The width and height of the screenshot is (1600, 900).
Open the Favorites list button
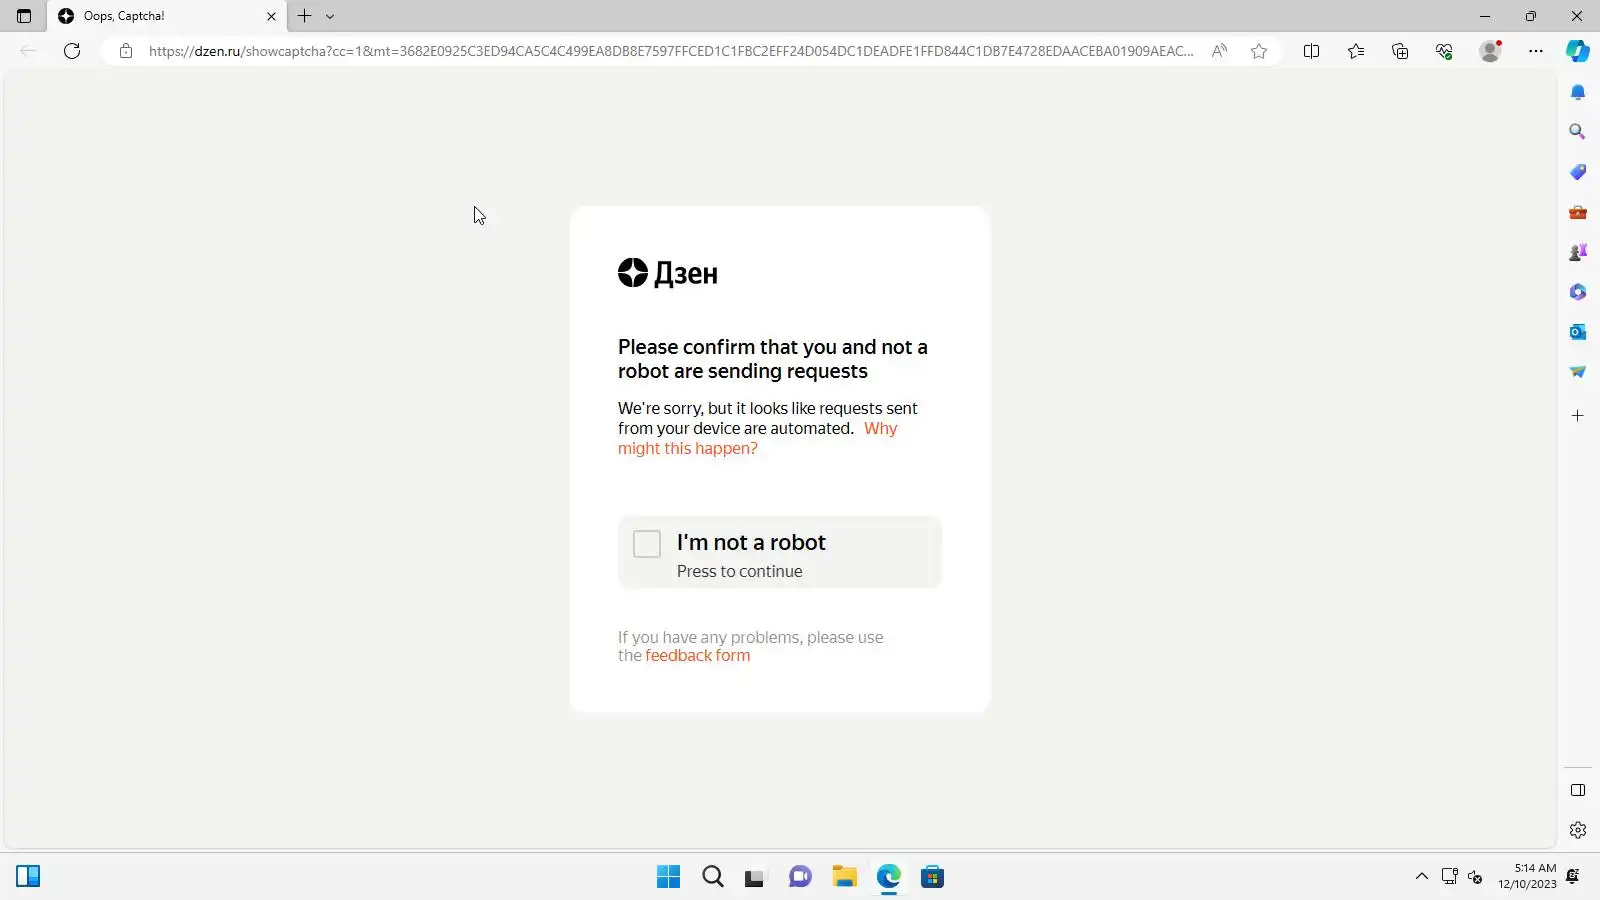pos(1356,51)
